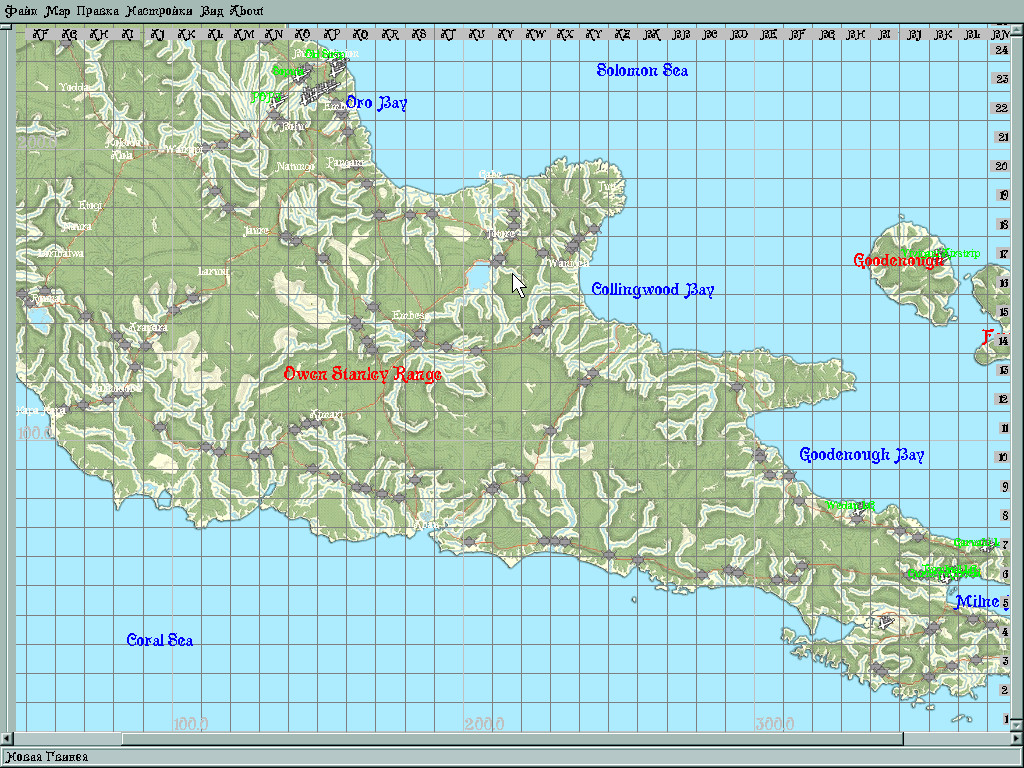
Task: Click the 200.0 coordinate label on the left
Action: coord(37,142)
